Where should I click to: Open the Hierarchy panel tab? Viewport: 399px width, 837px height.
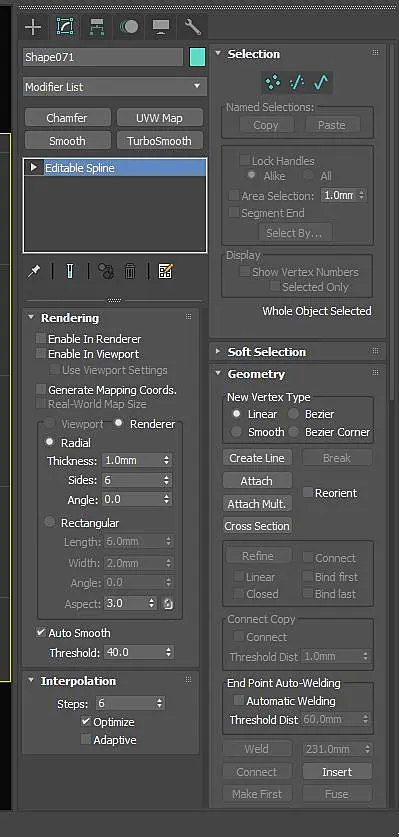(97, 27)
